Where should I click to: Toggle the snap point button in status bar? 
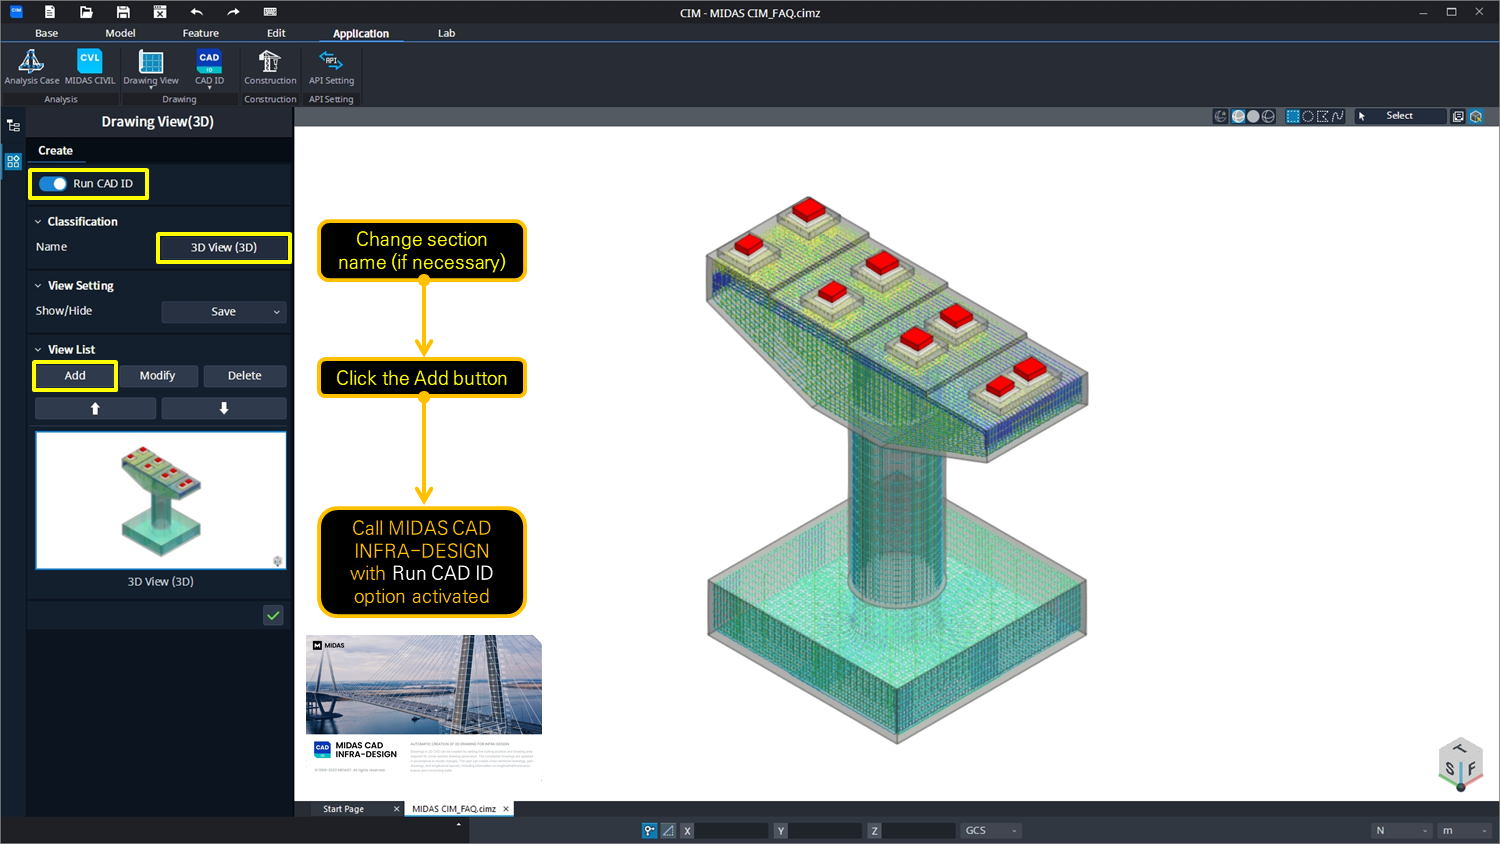click(649, 831)
